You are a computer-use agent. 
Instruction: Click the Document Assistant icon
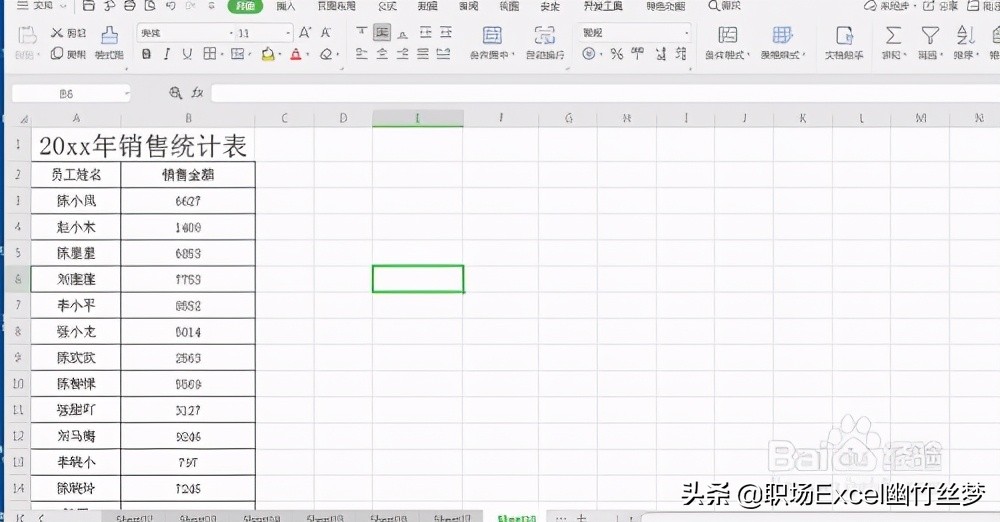click(x=844, y=35)
